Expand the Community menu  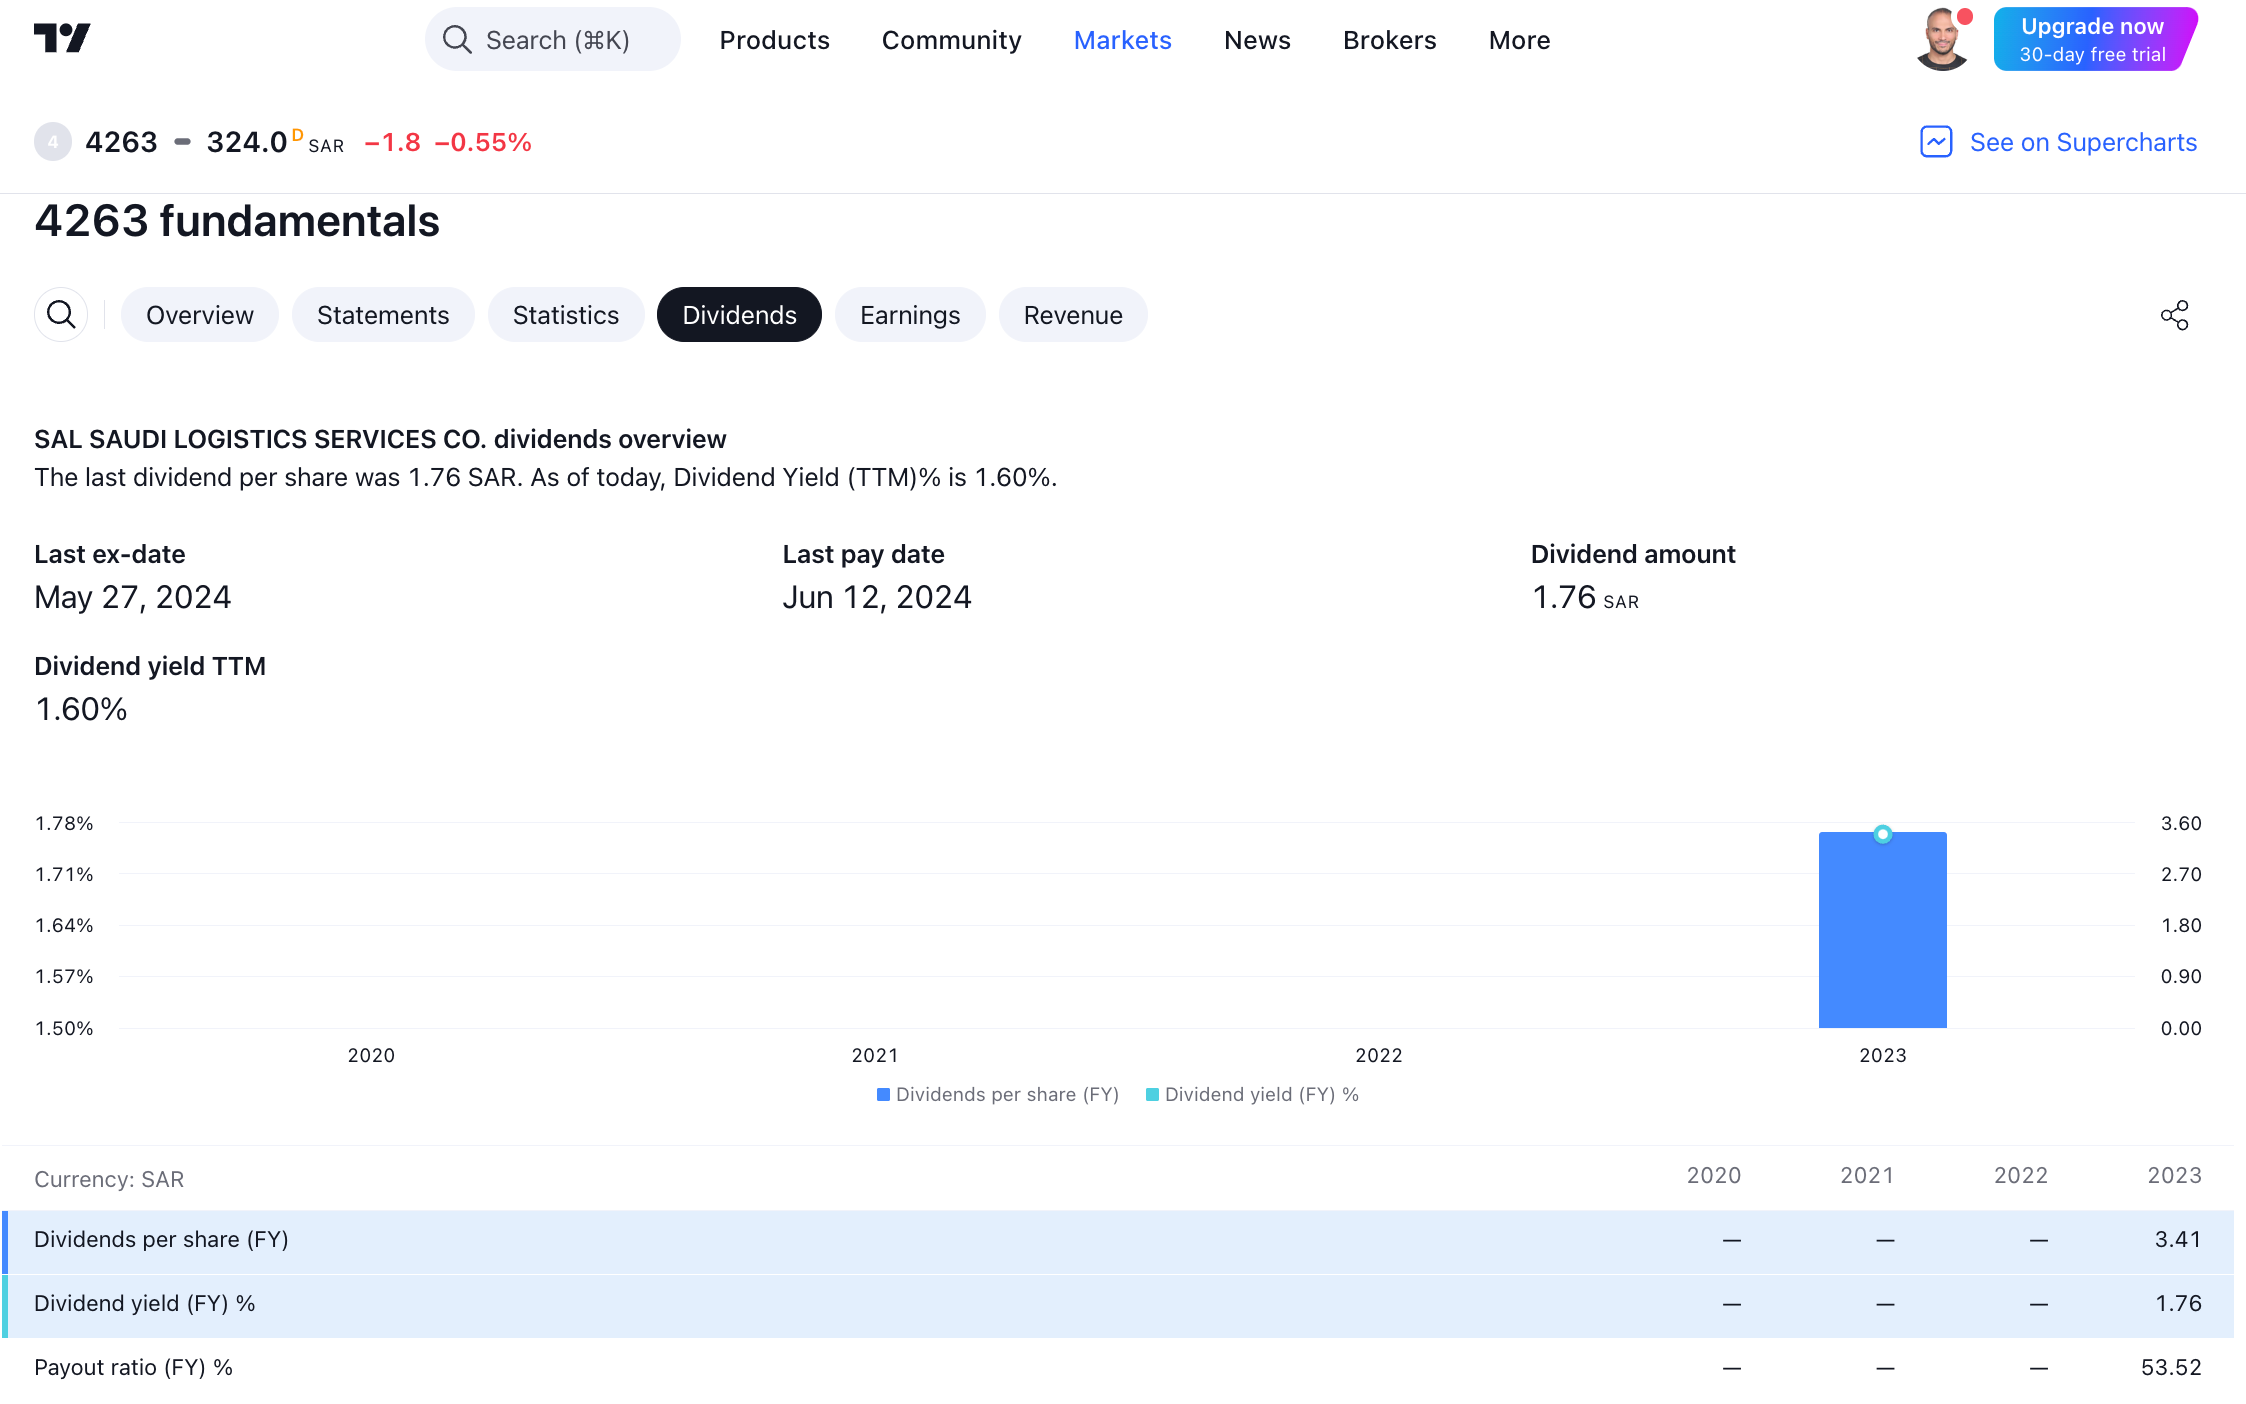951,40
